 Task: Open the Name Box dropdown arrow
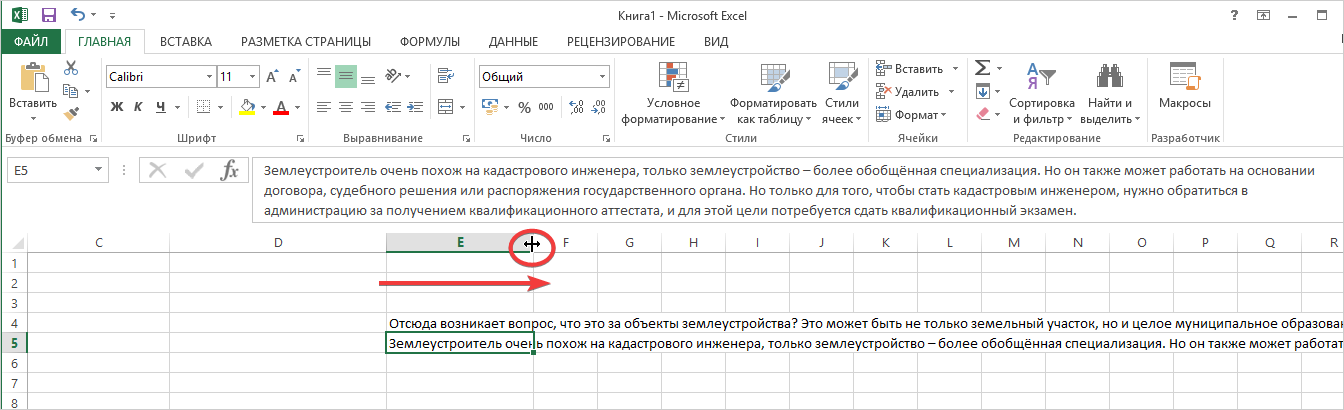[98, 170]
